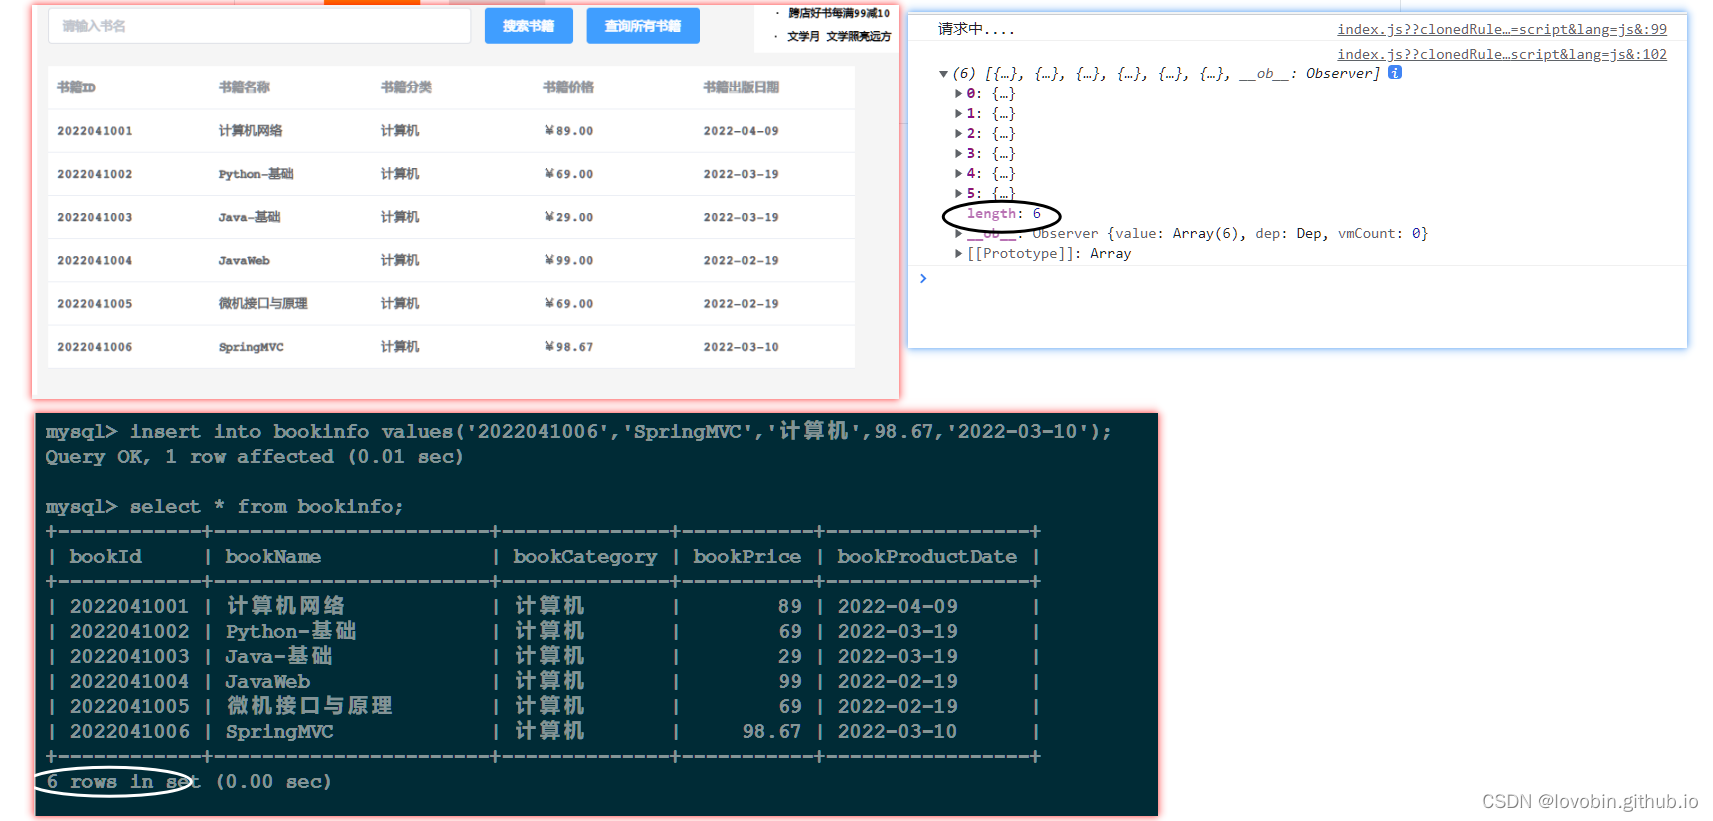Expand array item 5 in console
The height and width of the screenshot is (821, 1713).
[x=958, y=193]
